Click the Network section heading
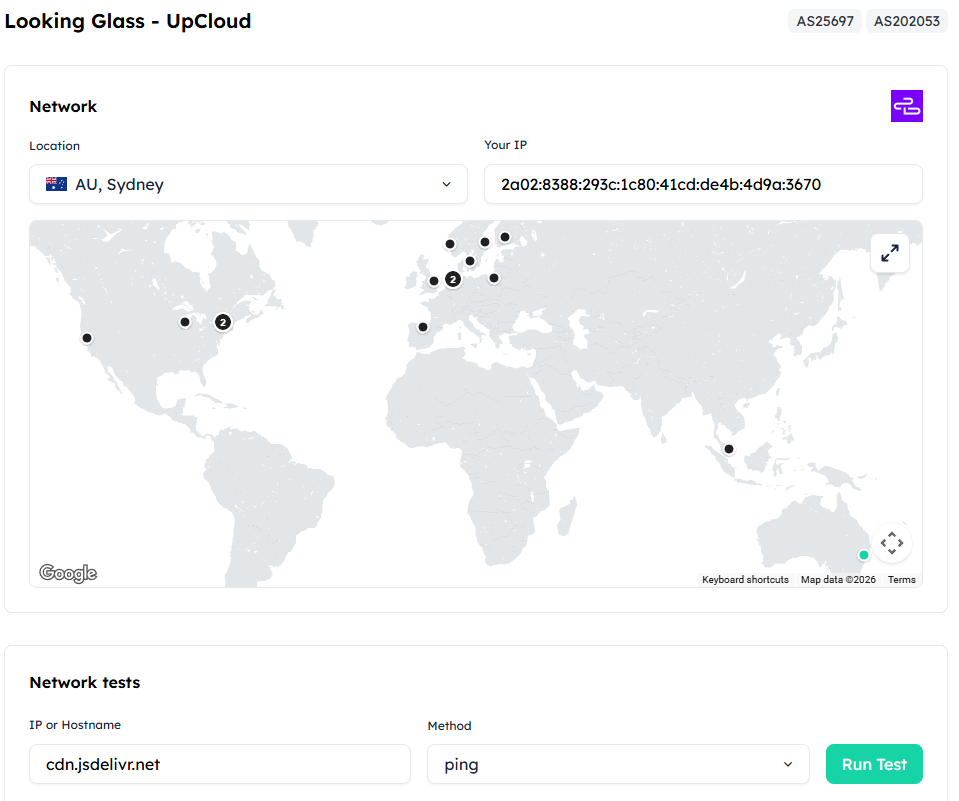The width and height of the screenshot is (959, 801). (x=63, y=106)
